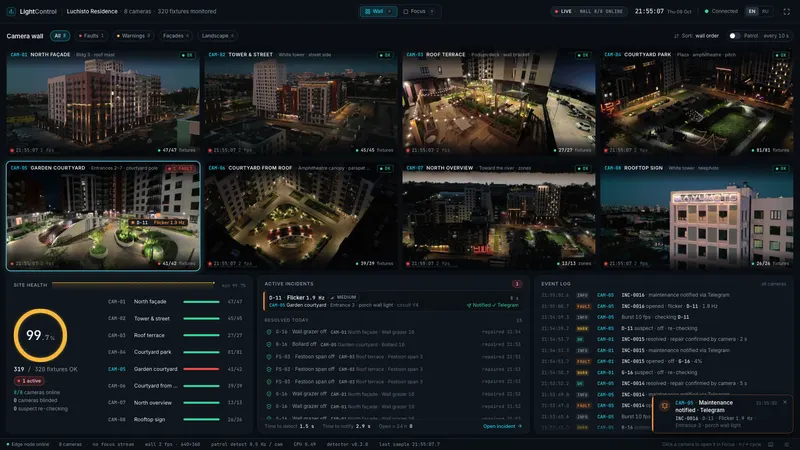Image resolution: width=800 pixels, height=450 pixels.
Task: Open the CAM-06 Courtyard From Roof feed
Action: (x=301, y=216)
